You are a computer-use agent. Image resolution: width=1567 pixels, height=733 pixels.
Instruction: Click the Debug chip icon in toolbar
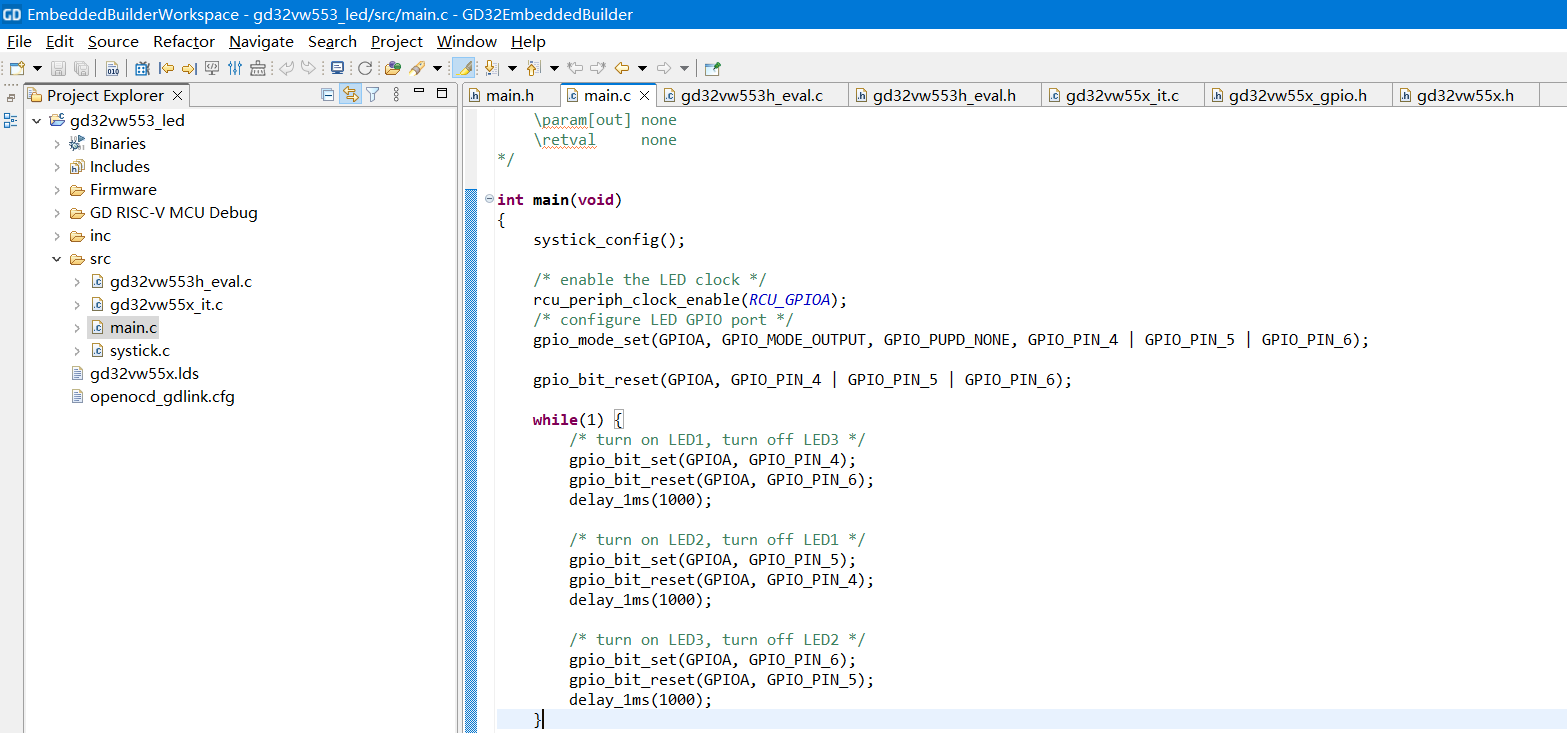142,68
